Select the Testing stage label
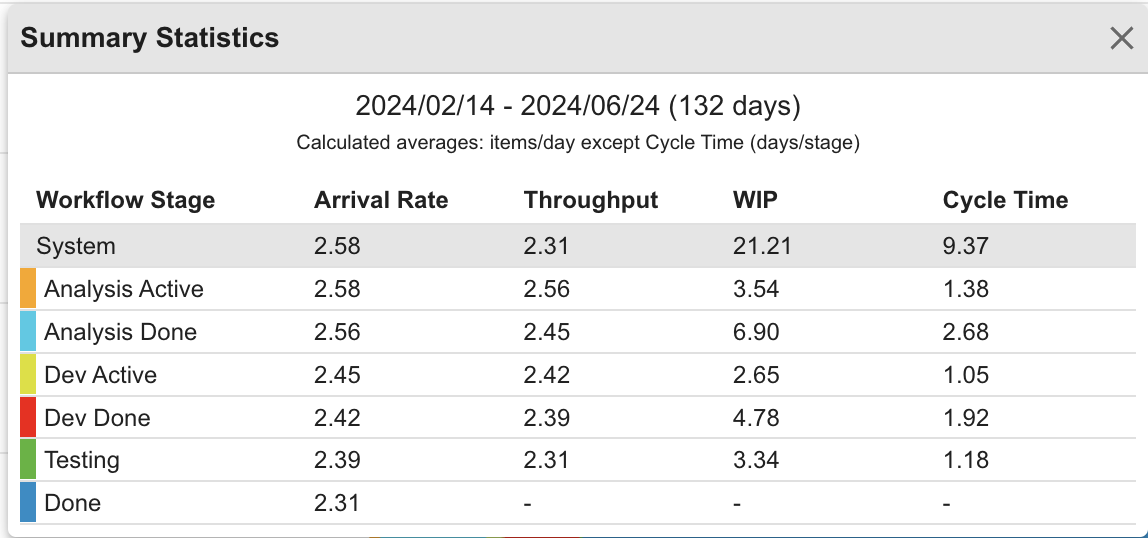 pyautogui.click(x=82, y=460)
